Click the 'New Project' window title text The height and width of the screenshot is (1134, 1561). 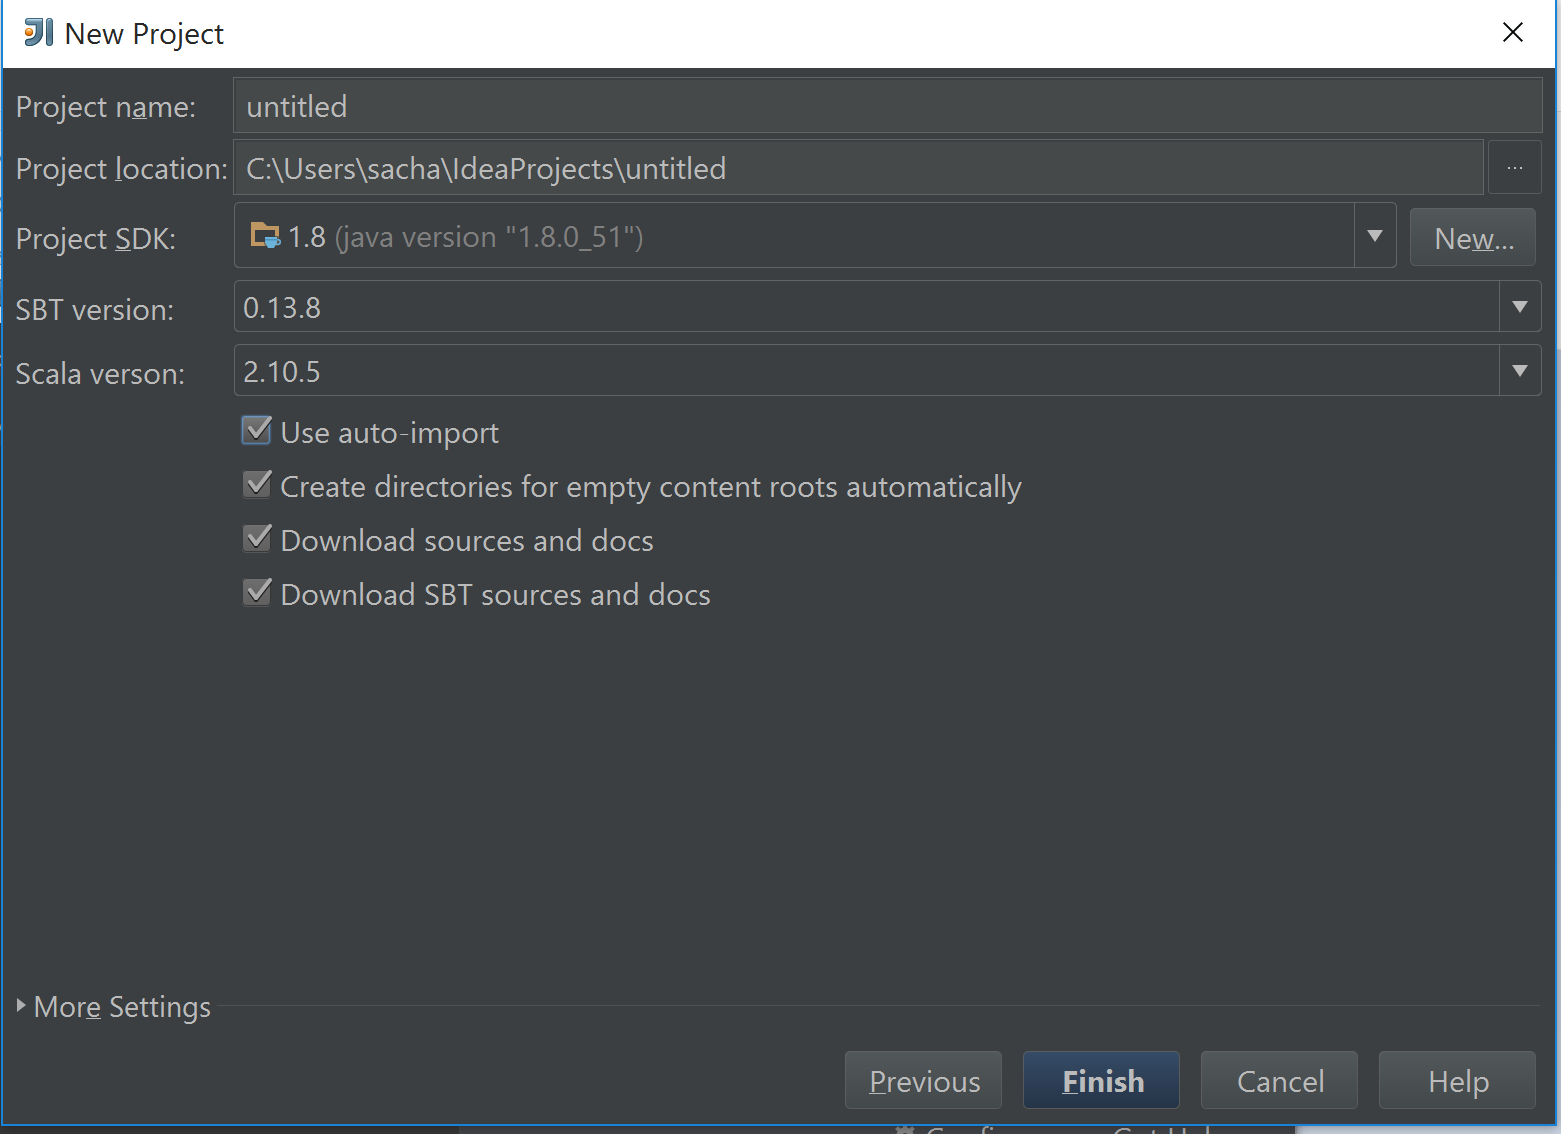[x=144, y=34]
